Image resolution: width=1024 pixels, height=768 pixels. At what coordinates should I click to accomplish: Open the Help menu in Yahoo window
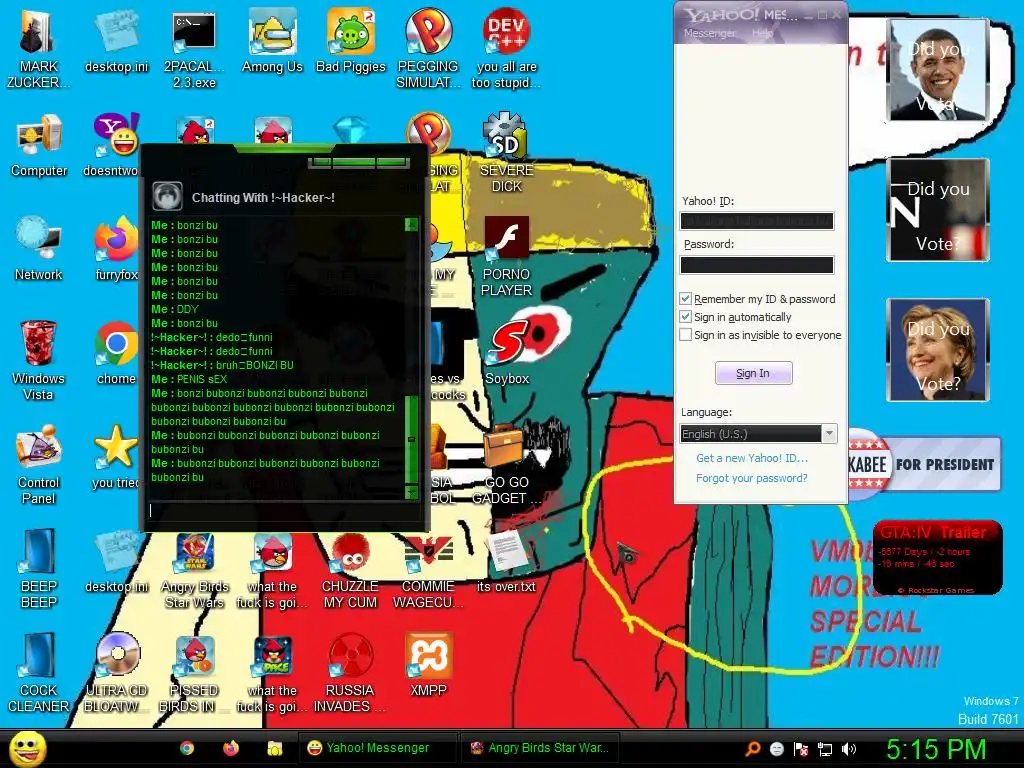point(761,33)
